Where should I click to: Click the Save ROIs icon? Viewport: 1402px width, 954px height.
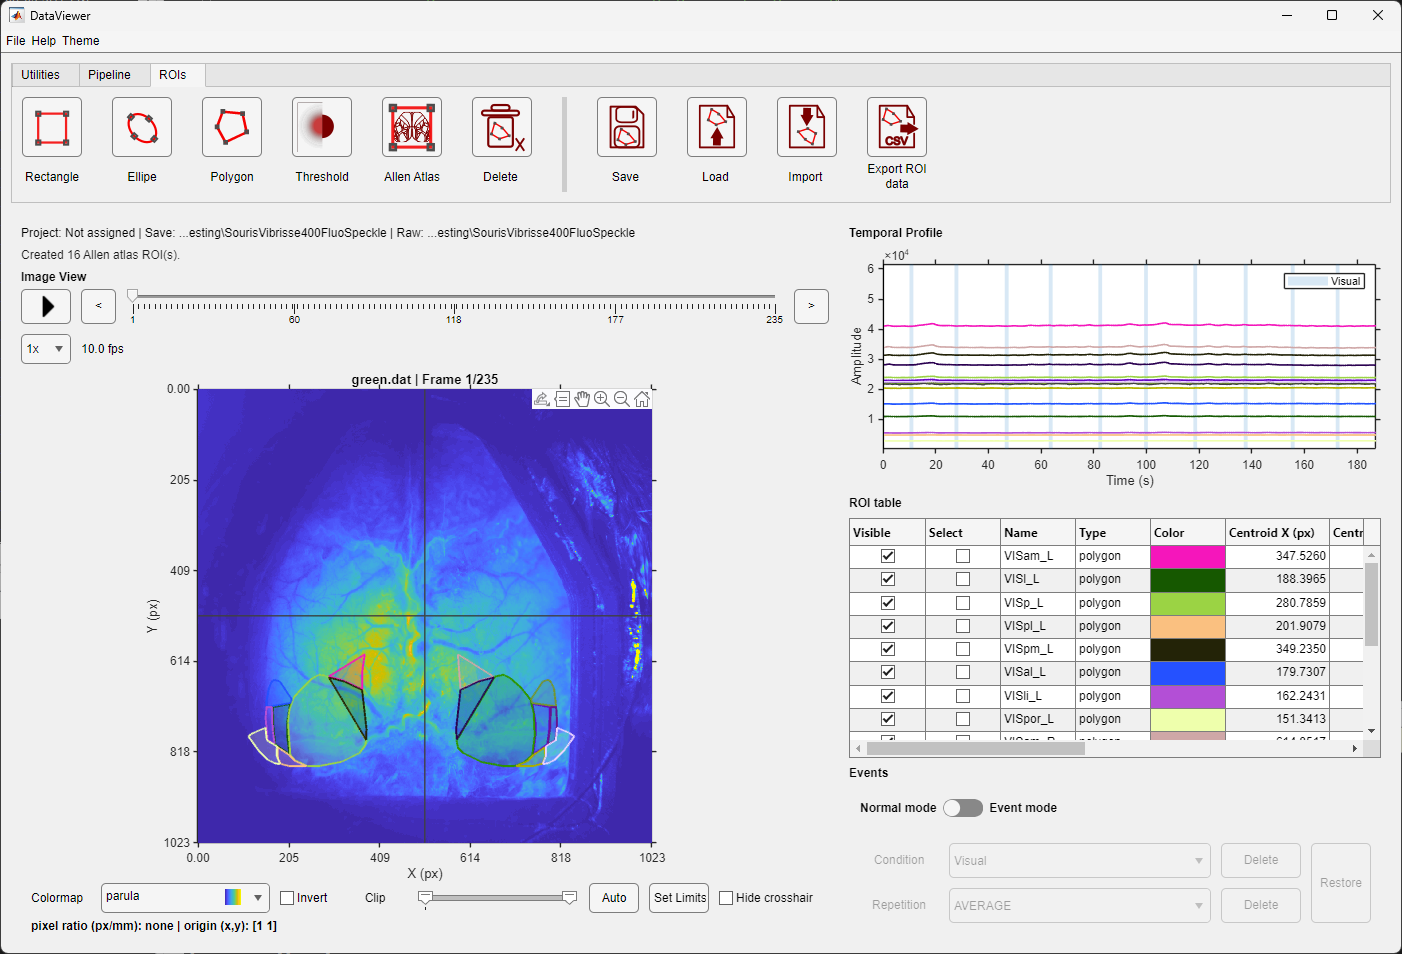pyautogui.click(x=627, y=127)
